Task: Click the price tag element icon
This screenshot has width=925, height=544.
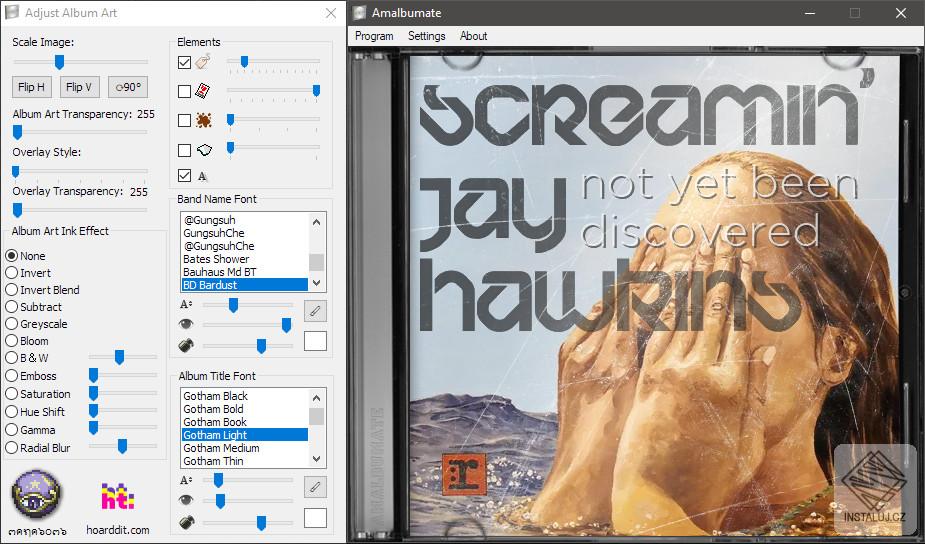Action: (x=203, y=61)
